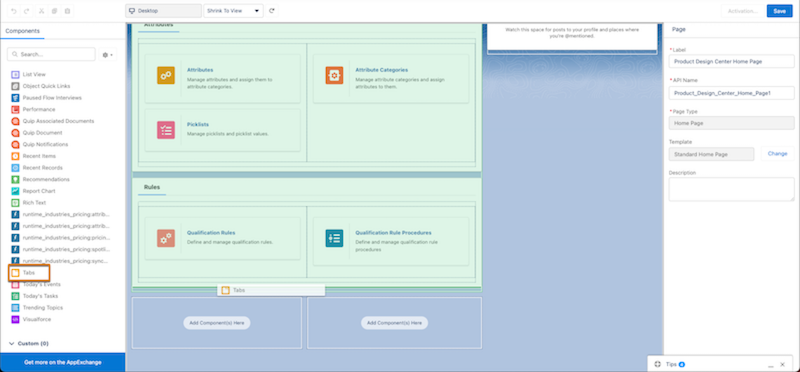Click the Attribute Categories orange card icon
This screenshot has width=800, height=372.
pos(334,76)
